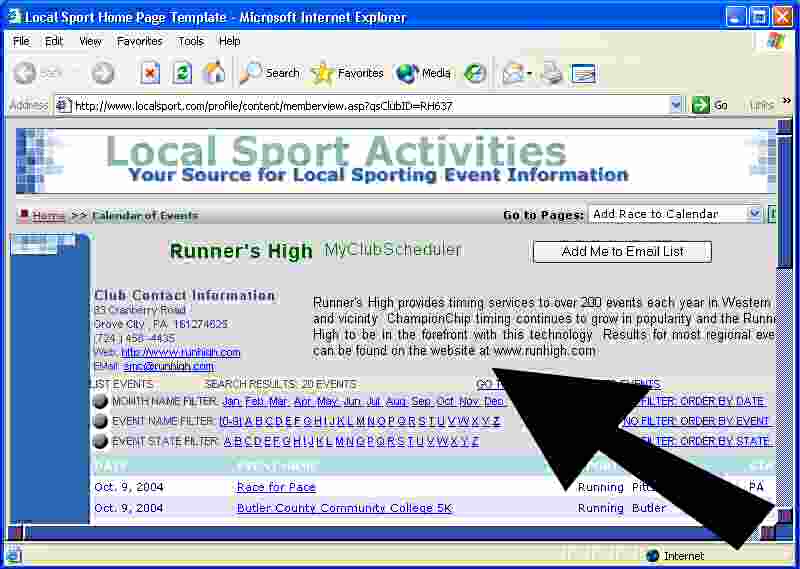Click the Windows flag logo icon
Image resolution: width=800 pixels, height=569 pixels.
(x=776, y=41)
